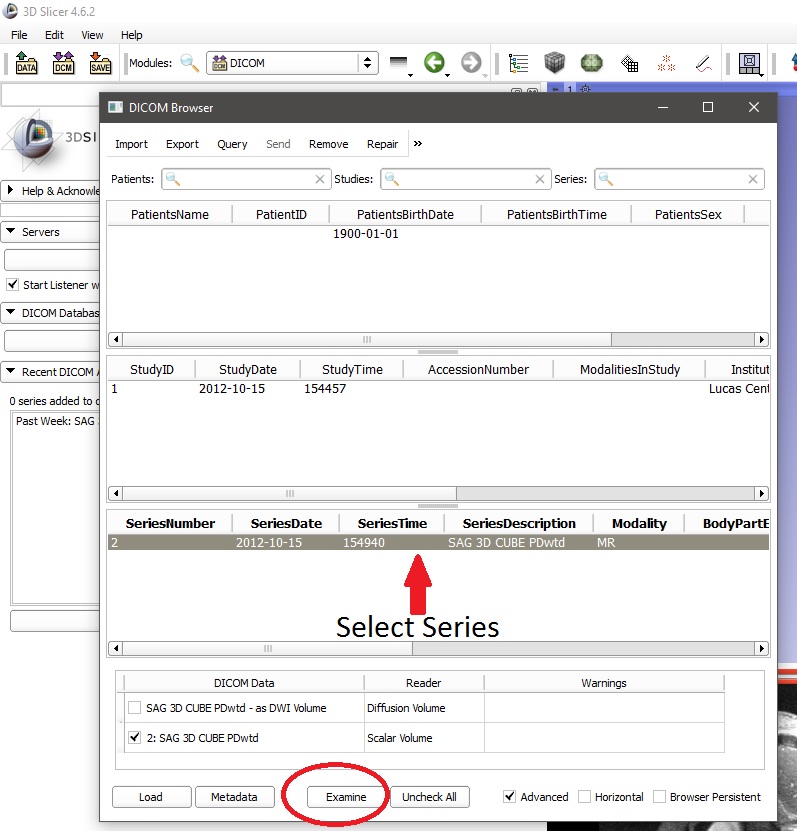Toggle the Browser Persistent checkbox
The image size is (797, 831).
click(x=660, y=797)
